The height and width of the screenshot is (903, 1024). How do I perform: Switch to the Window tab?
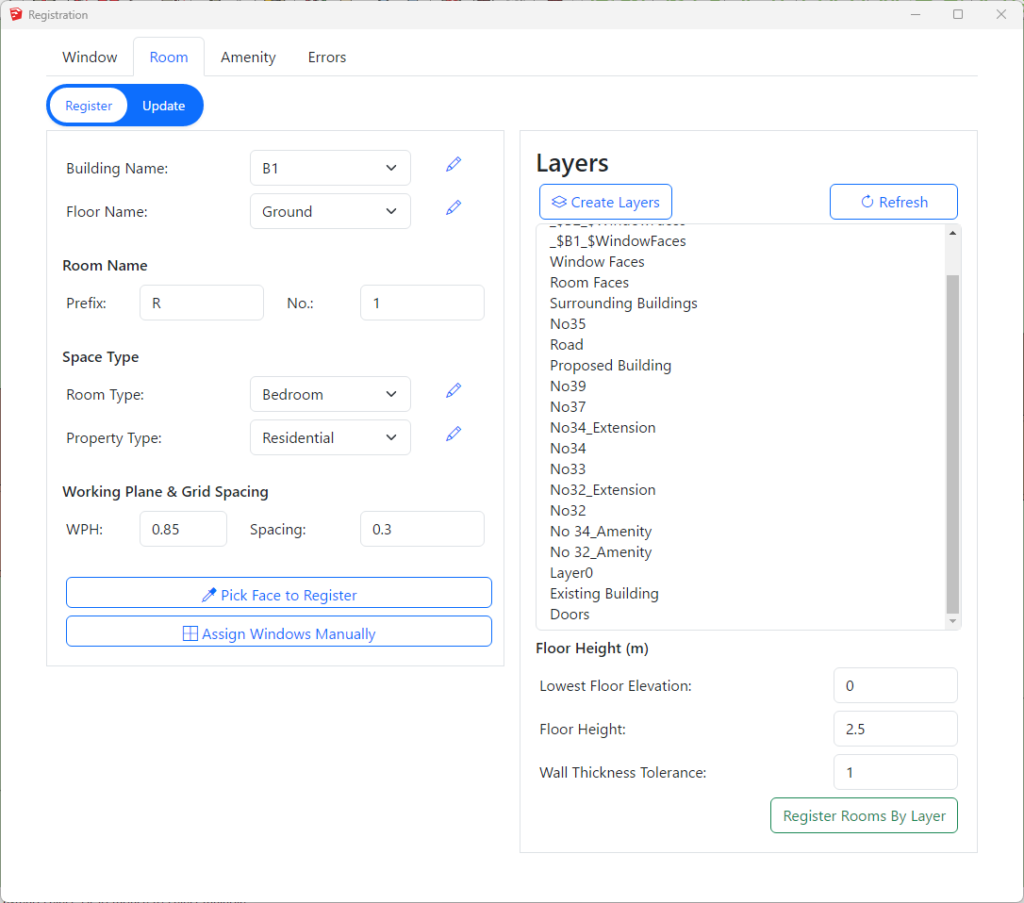click(90, 57)
